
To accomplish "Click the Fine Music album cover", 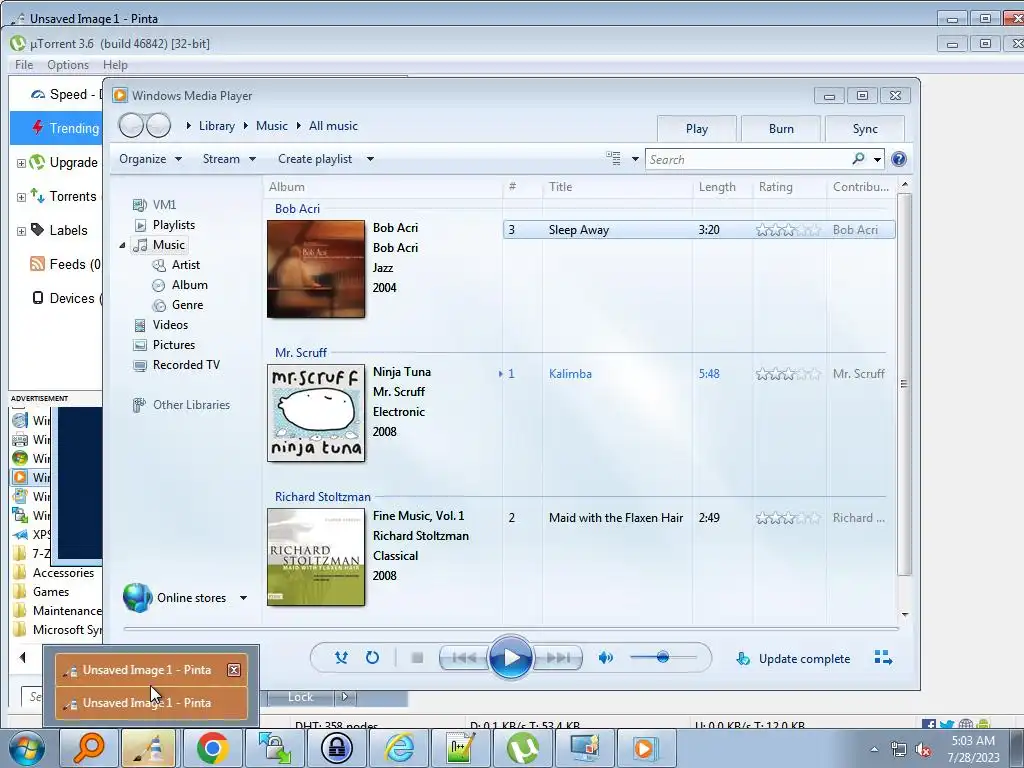I will coord(316,557).
